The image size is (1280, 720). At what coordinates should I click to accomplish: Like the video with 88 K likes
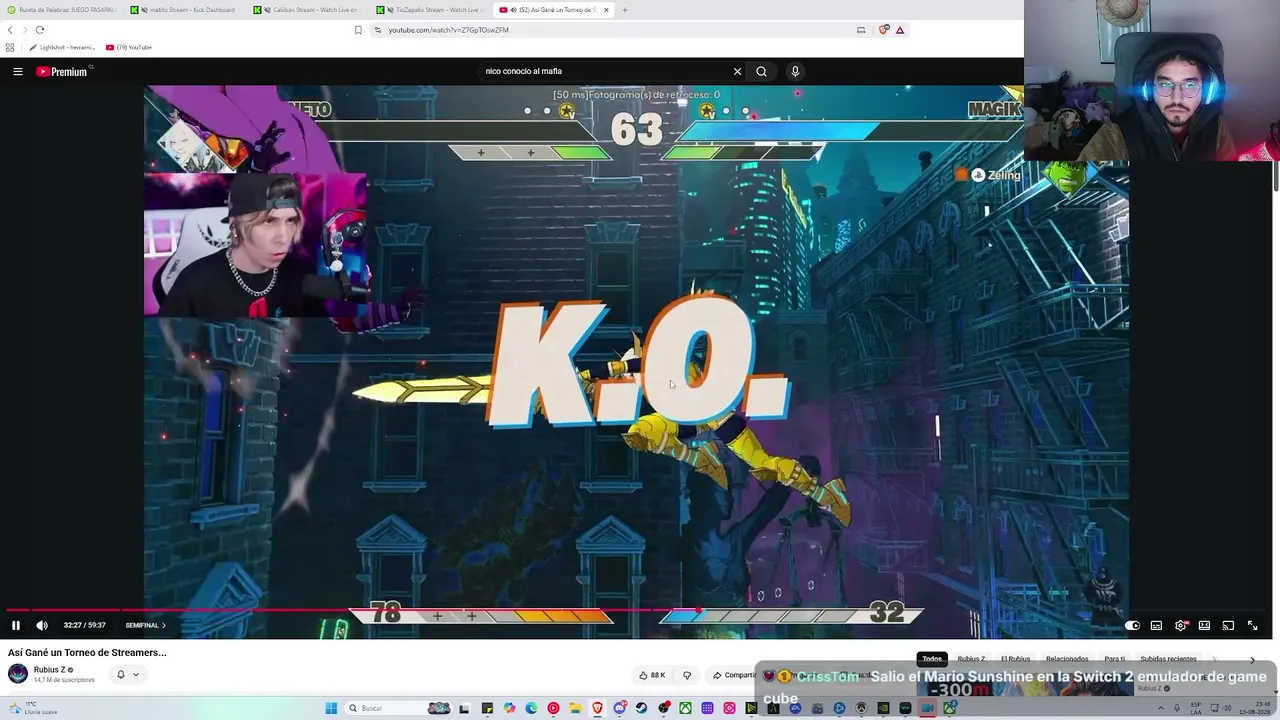[x=652, y=675]
